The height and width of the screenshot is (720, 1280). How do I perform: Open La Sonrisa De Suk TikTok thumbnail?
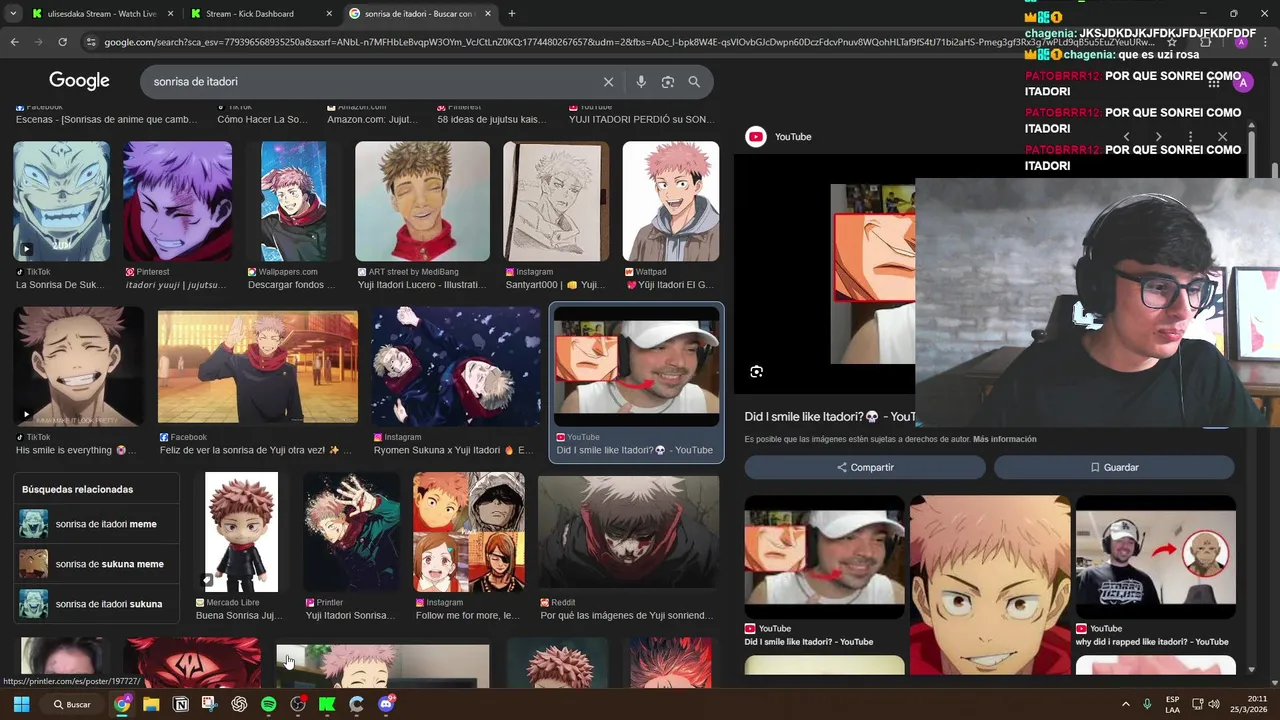[x=61, y=201]
